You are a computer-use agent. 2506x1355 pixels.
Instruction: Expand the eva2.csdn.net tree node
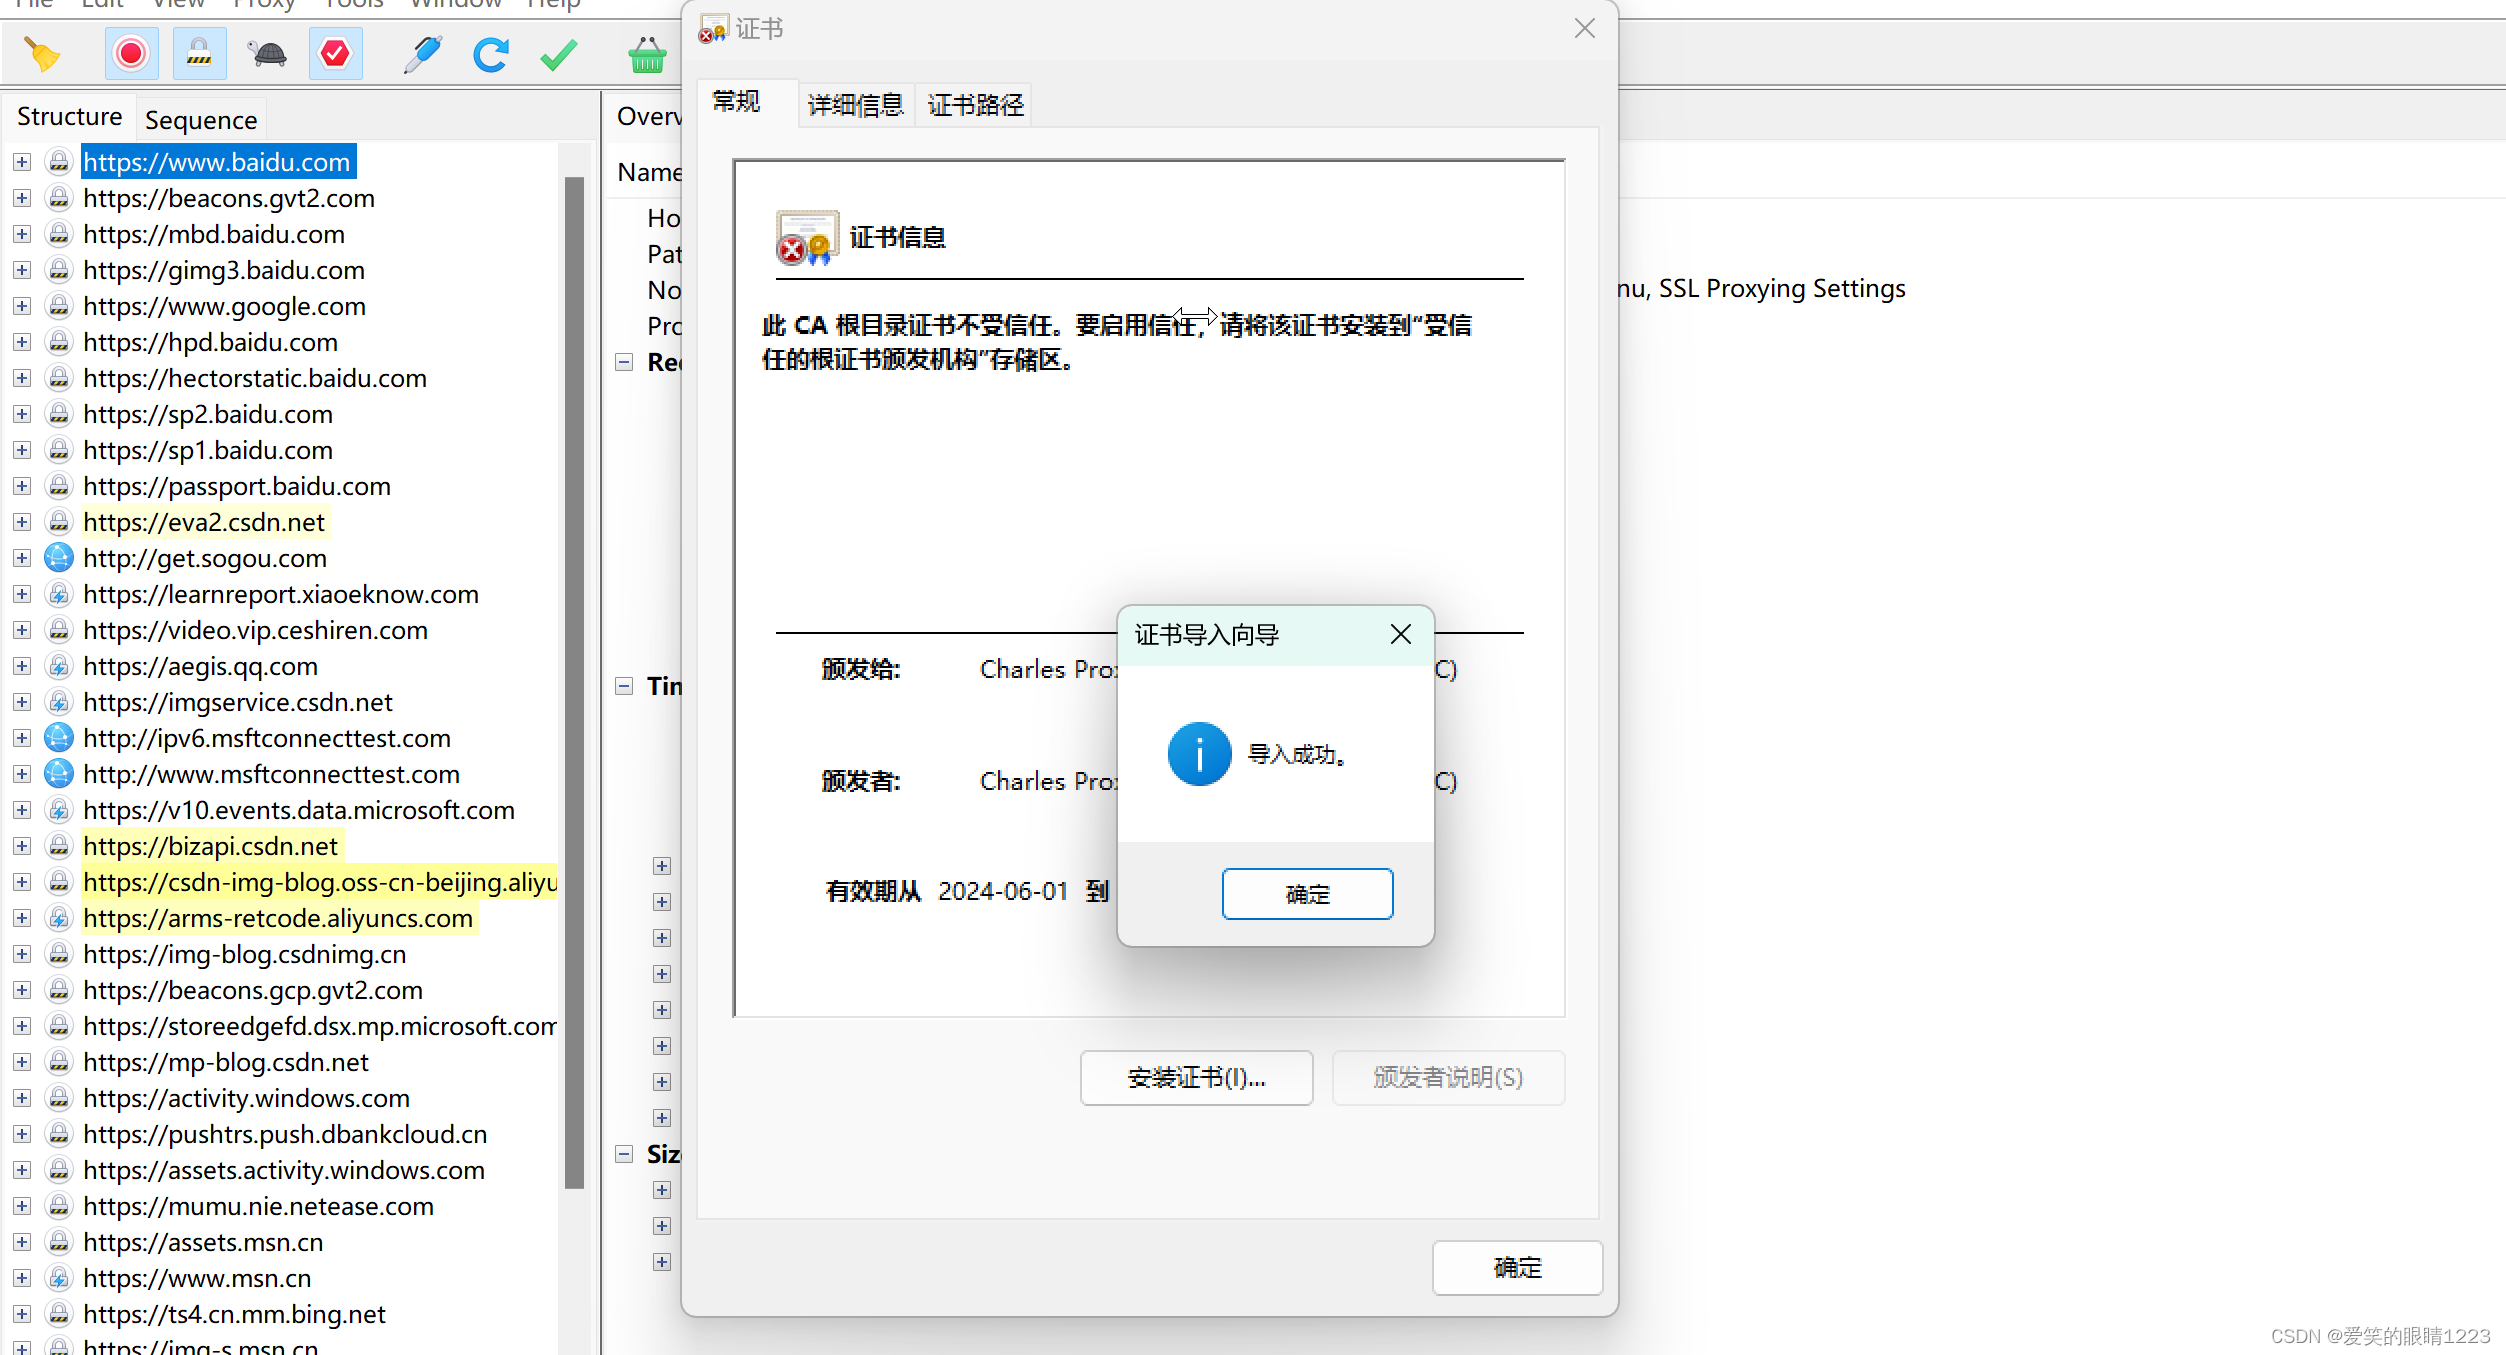click(x=22, y=522)
